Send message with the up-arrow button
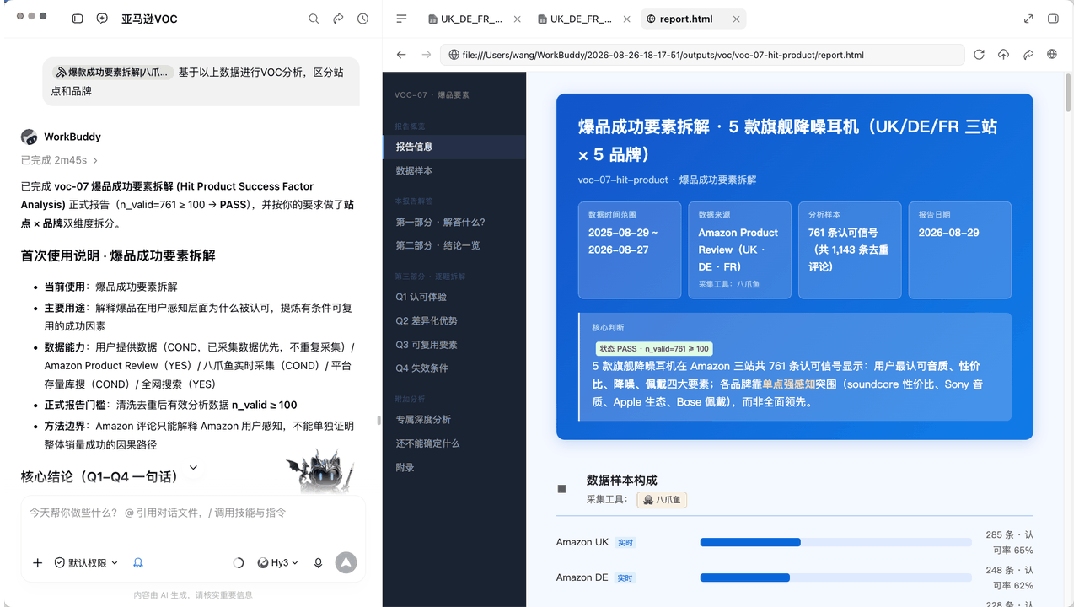1079x607 pixels. point(346,563)
